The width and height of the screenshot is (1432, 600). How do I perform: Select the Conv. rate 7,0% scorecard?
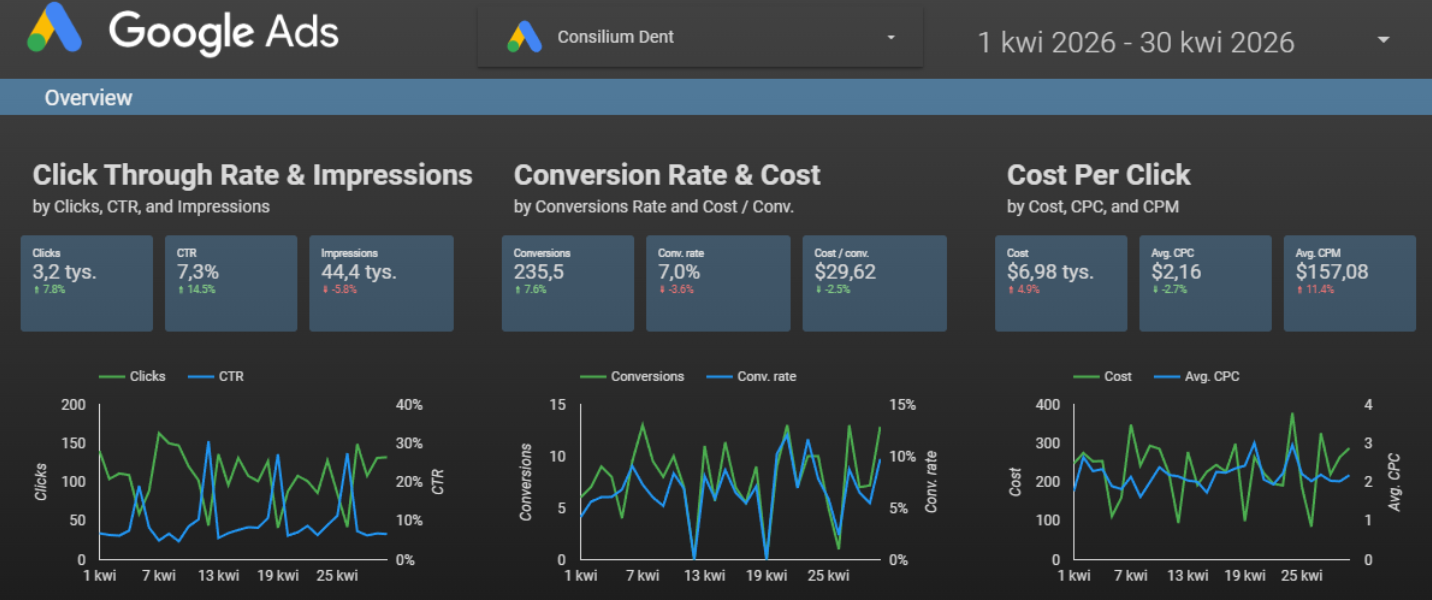(712, 283)
